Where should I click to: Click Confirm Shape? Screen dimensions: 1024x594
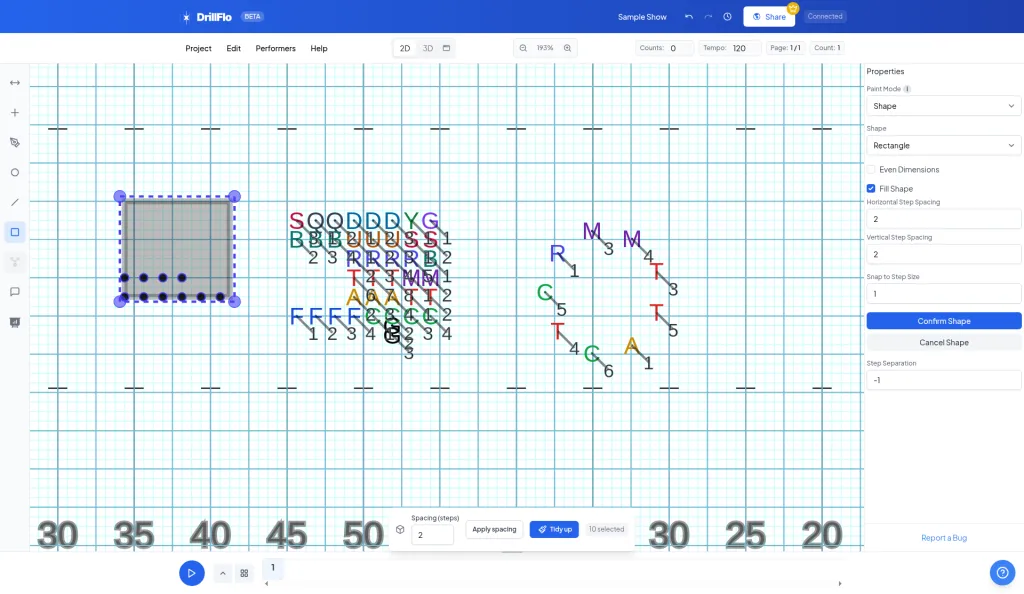click(944, 321)
